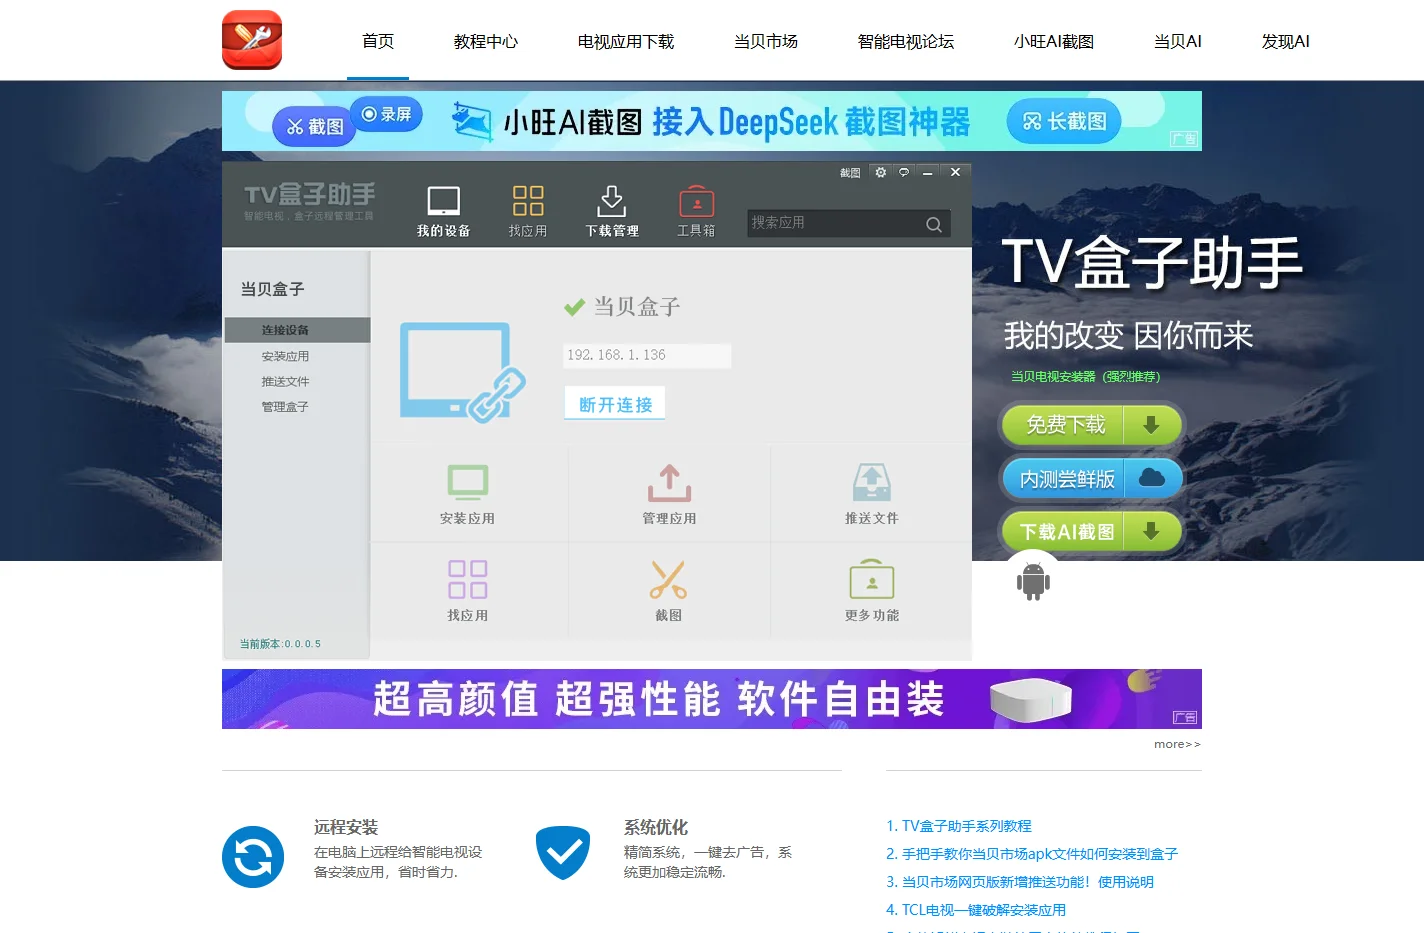Viewport: 1424px width, 933px height.
Task: Select 管理盒子 in sidebar
Action: tap(285, 406)
